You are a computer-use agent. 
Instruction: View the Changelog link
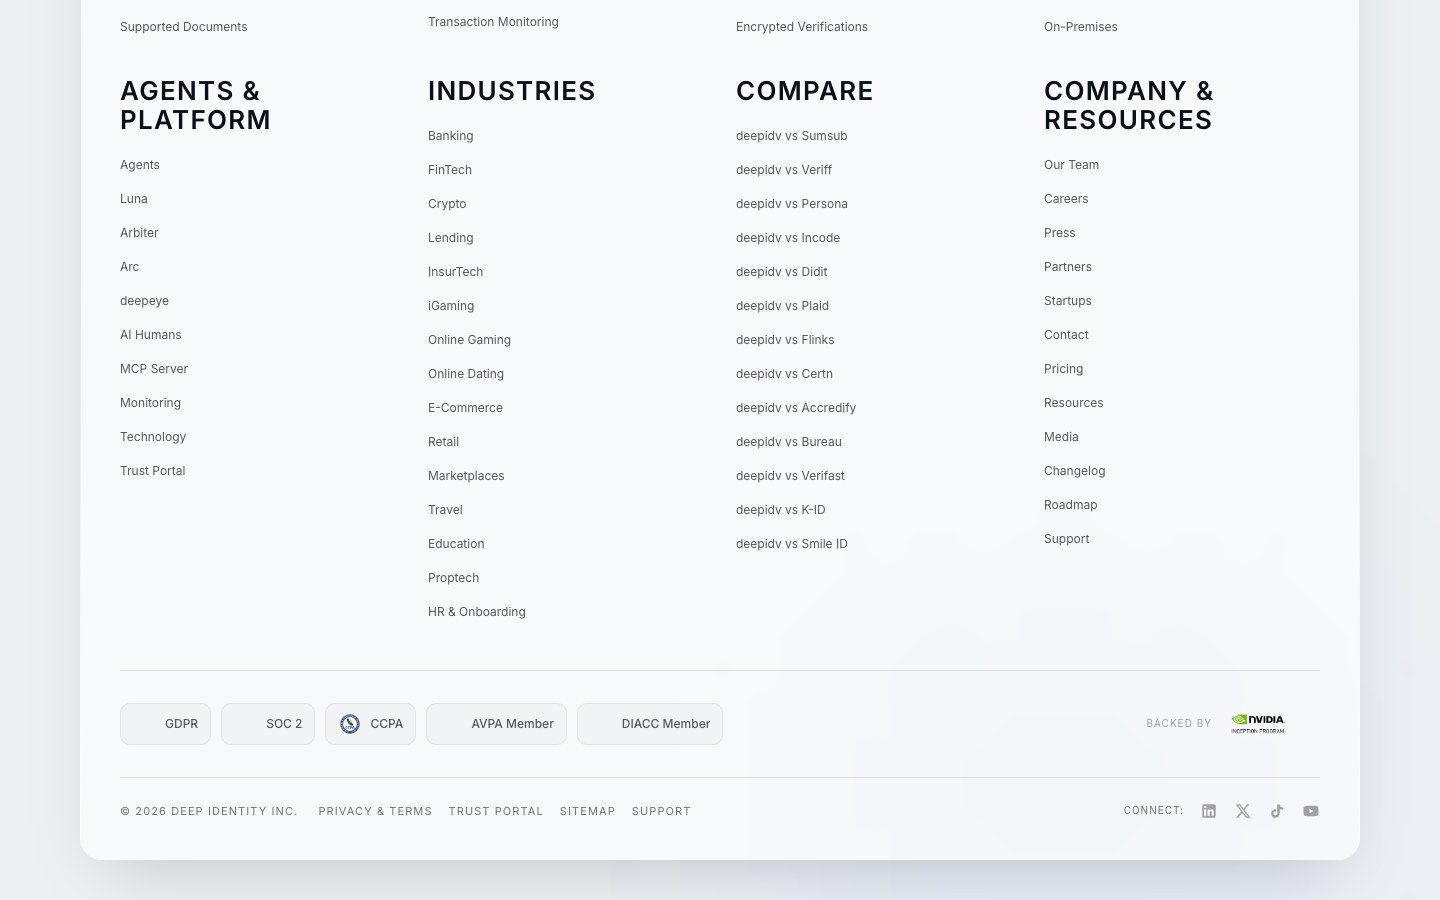1074,471
